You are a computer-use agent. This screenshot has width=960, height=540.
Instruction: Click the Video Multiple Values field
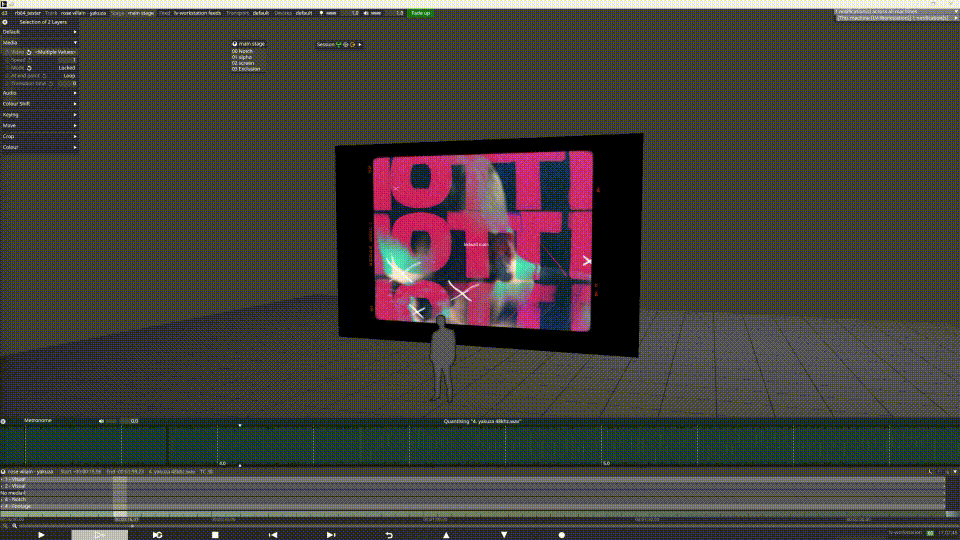[x=55, y=52]
